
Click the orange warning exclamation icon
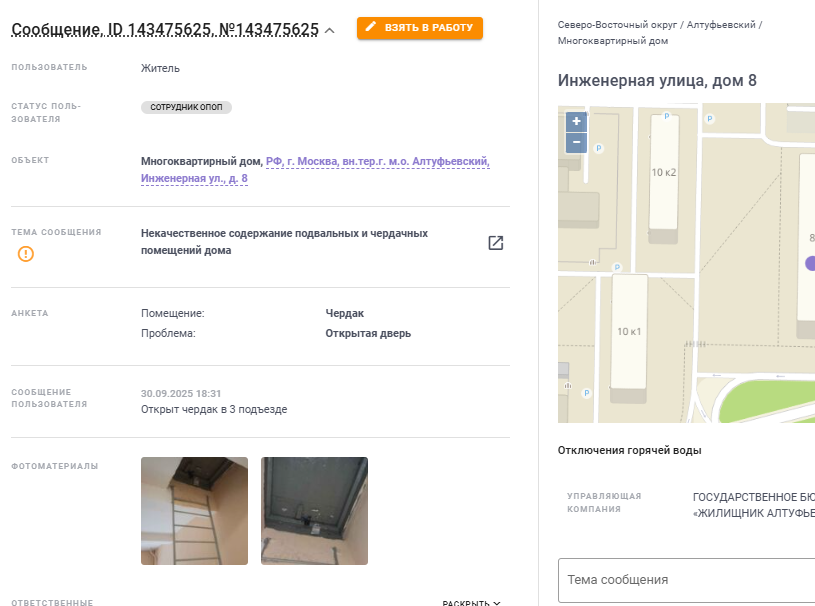(x=25, y=254)
